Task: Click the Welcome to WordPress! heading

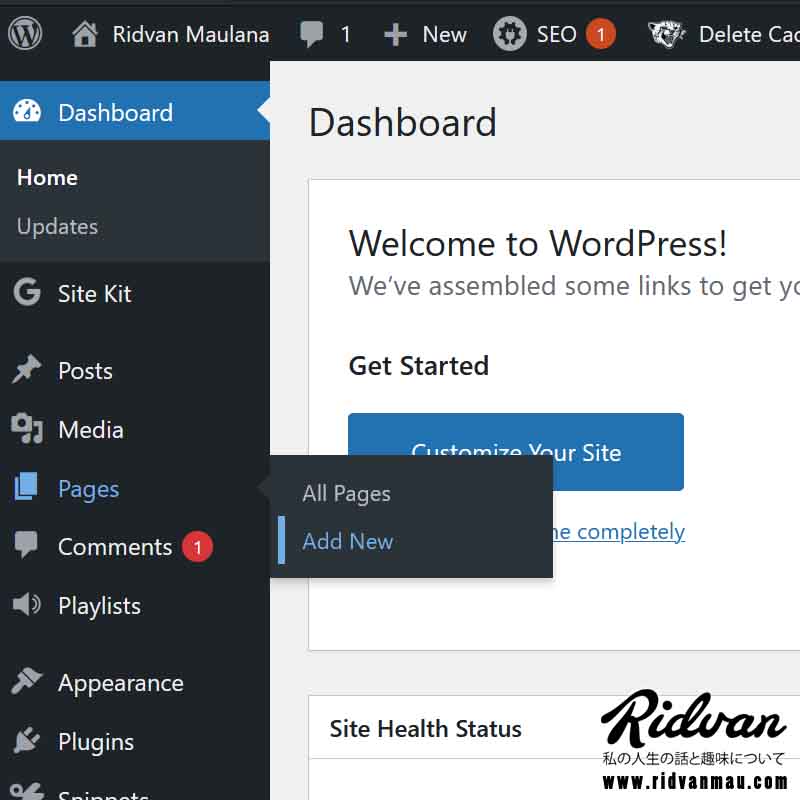Action: [x=538, y=243]
